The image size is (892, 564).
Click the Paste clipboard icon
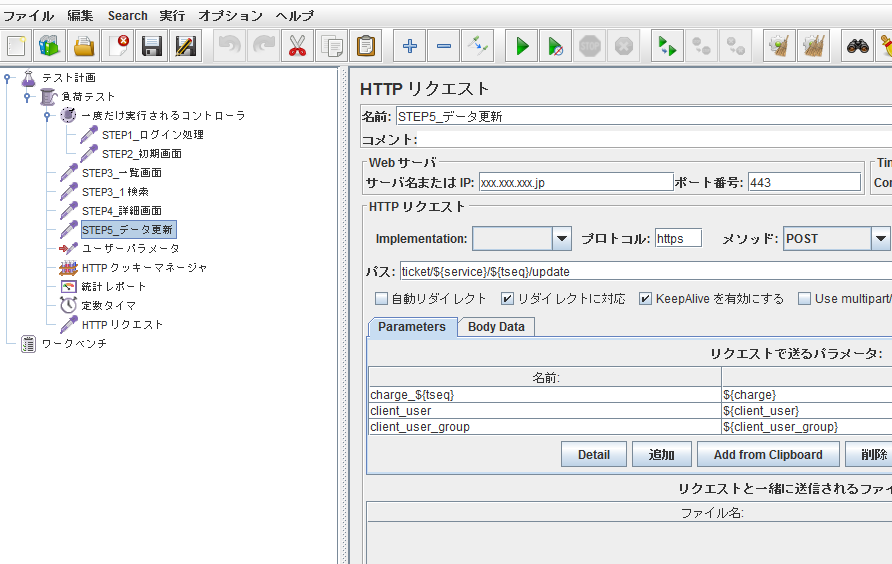(x=366, y=46)
